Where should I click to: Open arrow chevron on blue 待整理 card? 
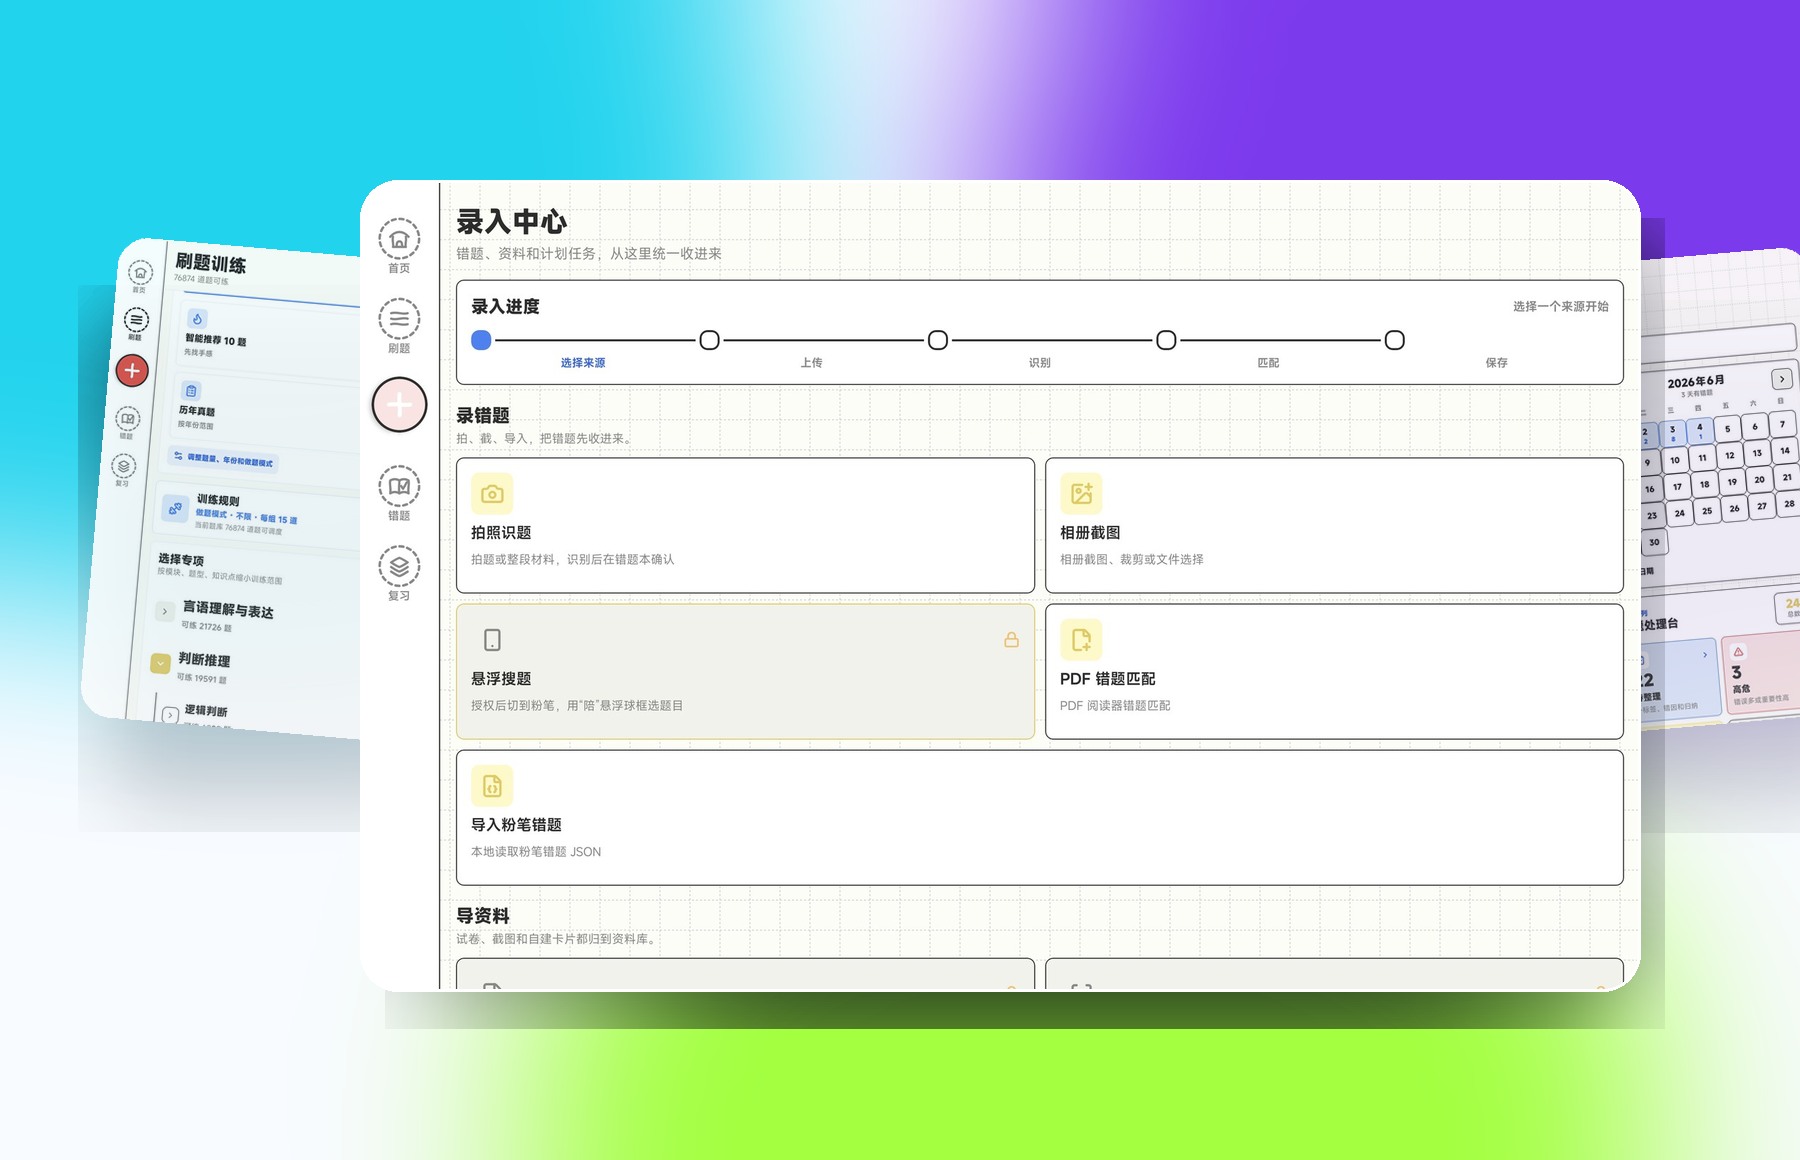[x=1705, y=655]
